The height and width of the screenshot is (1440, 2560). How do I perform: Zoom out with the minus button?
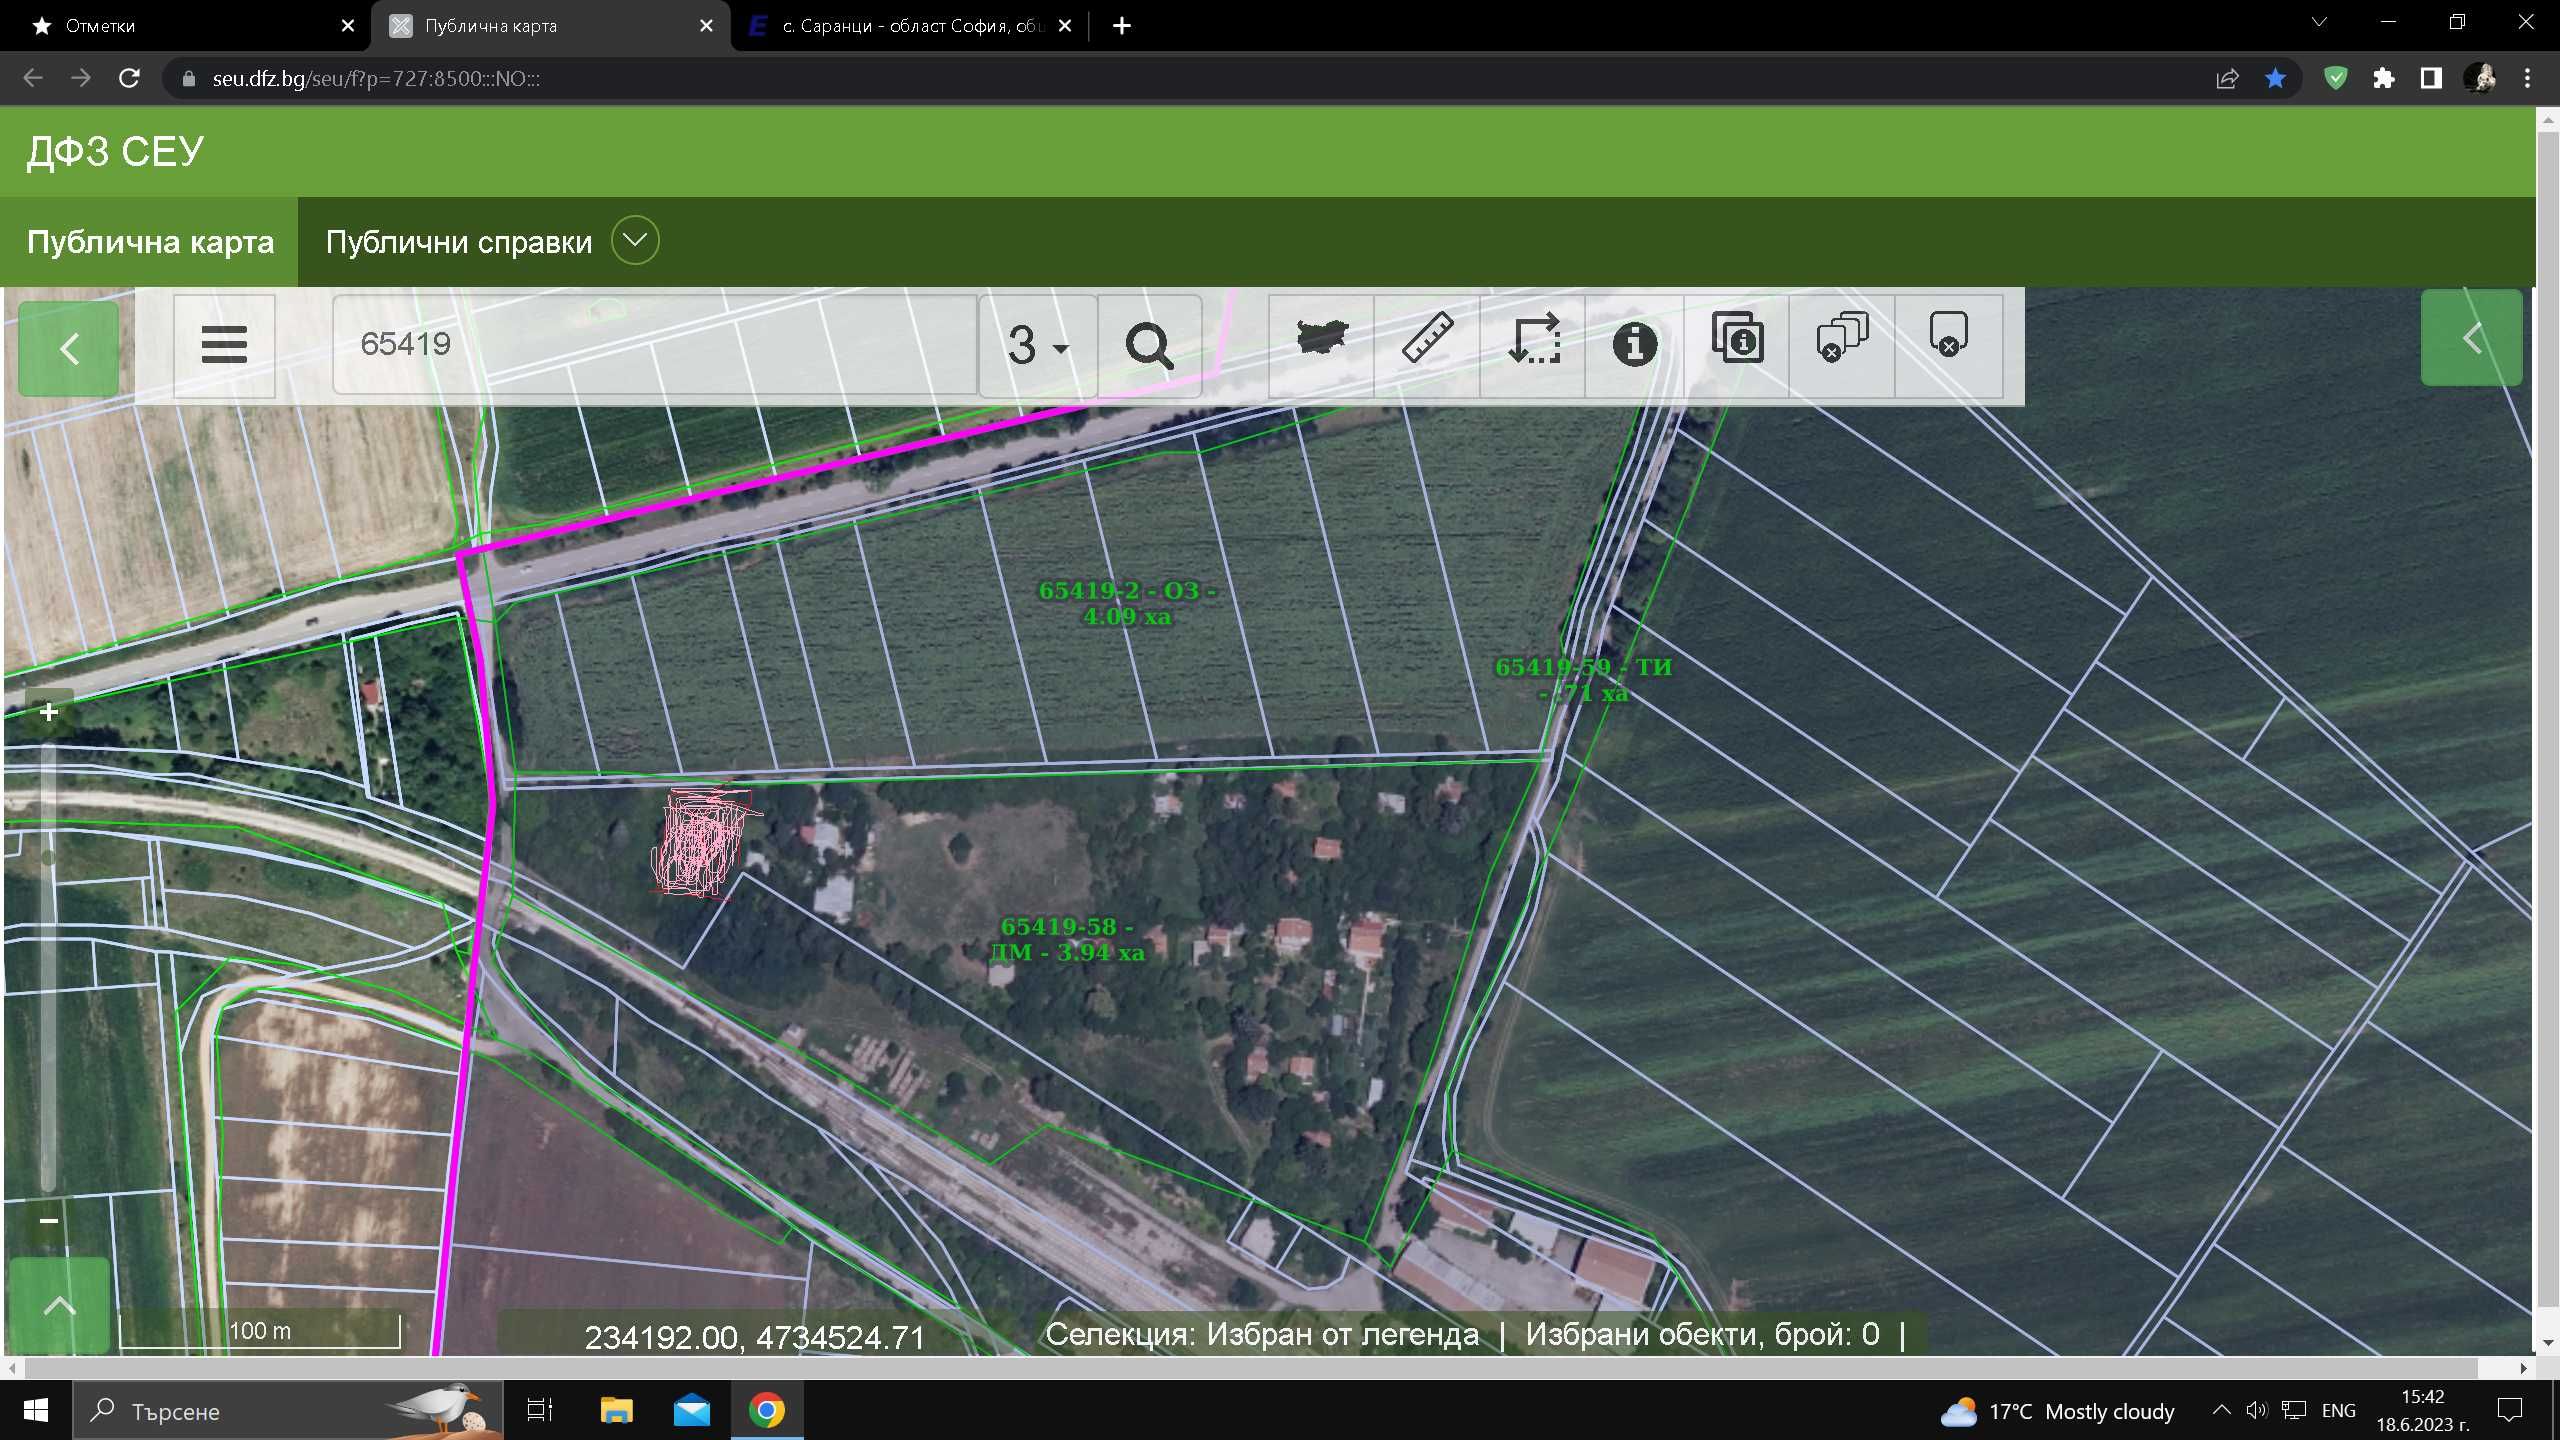(x=48, y=1221)
